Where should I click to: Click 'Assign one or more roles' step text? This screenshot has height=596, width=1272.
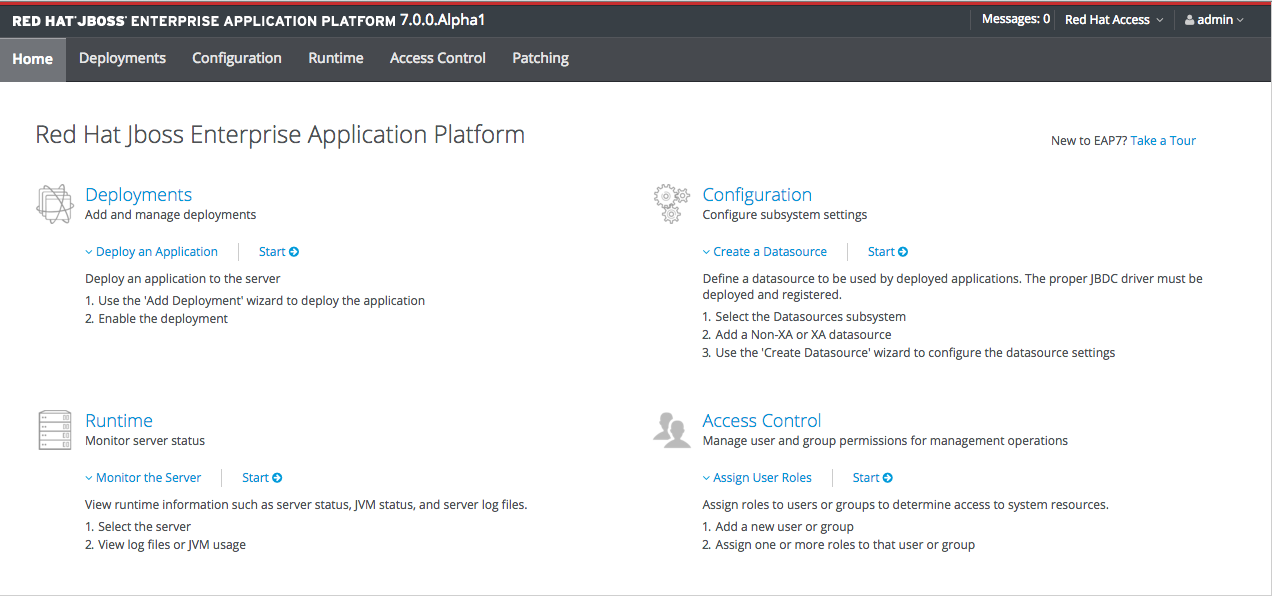coord(845,545)
